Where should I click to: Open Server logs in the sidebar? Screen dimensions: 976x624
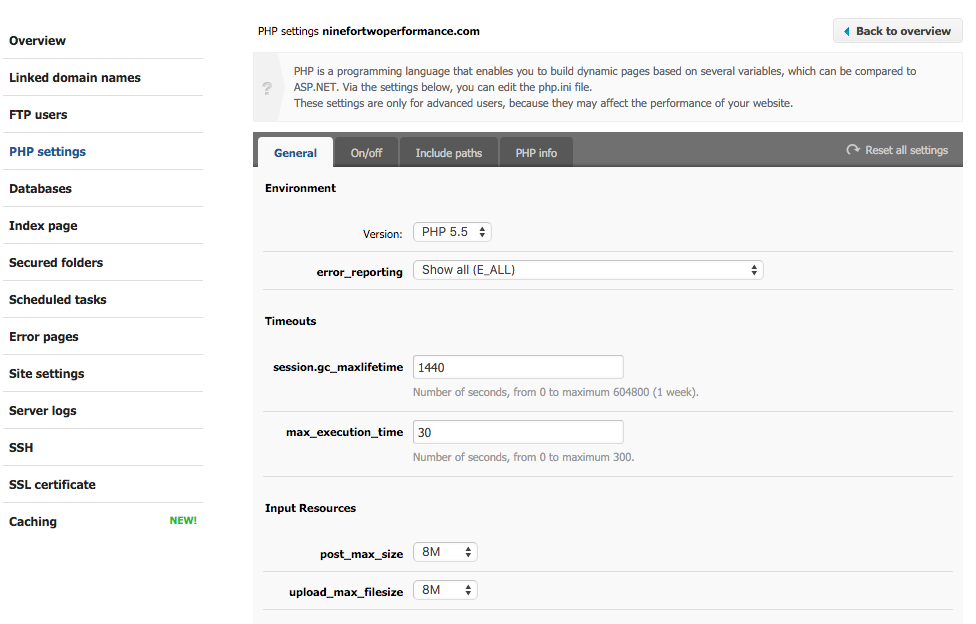coord(42,410)
